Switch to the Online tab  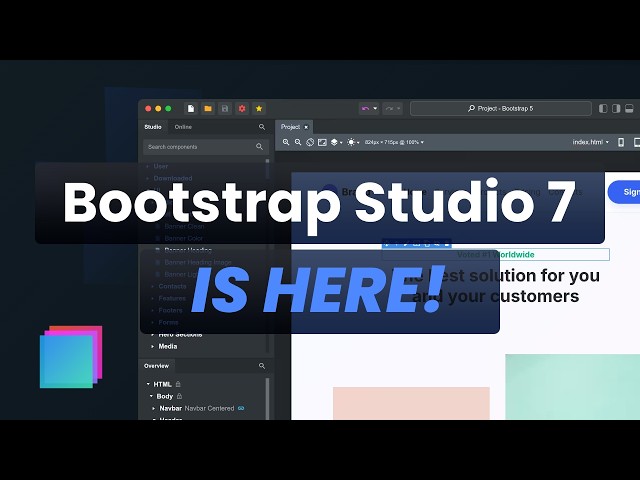(x=183, y=127)
